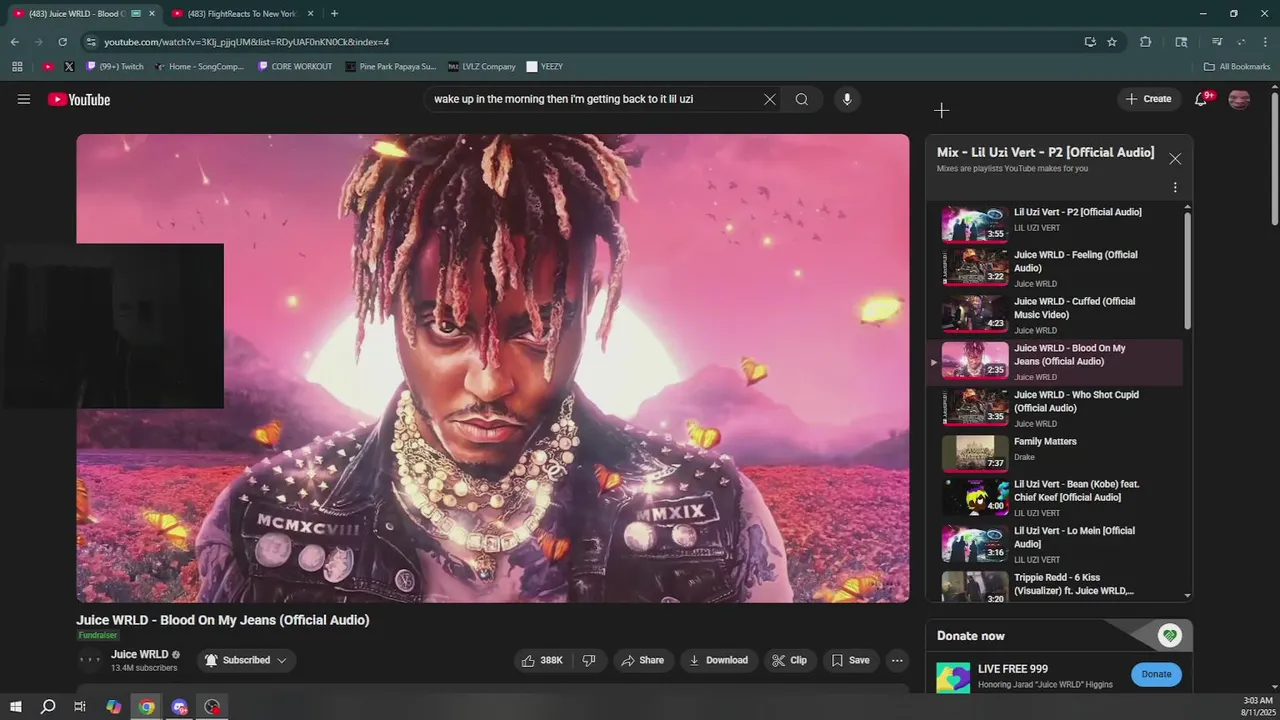1280x720 pixels.
Task: Click the main video player
Action: [x=493, y=368]
